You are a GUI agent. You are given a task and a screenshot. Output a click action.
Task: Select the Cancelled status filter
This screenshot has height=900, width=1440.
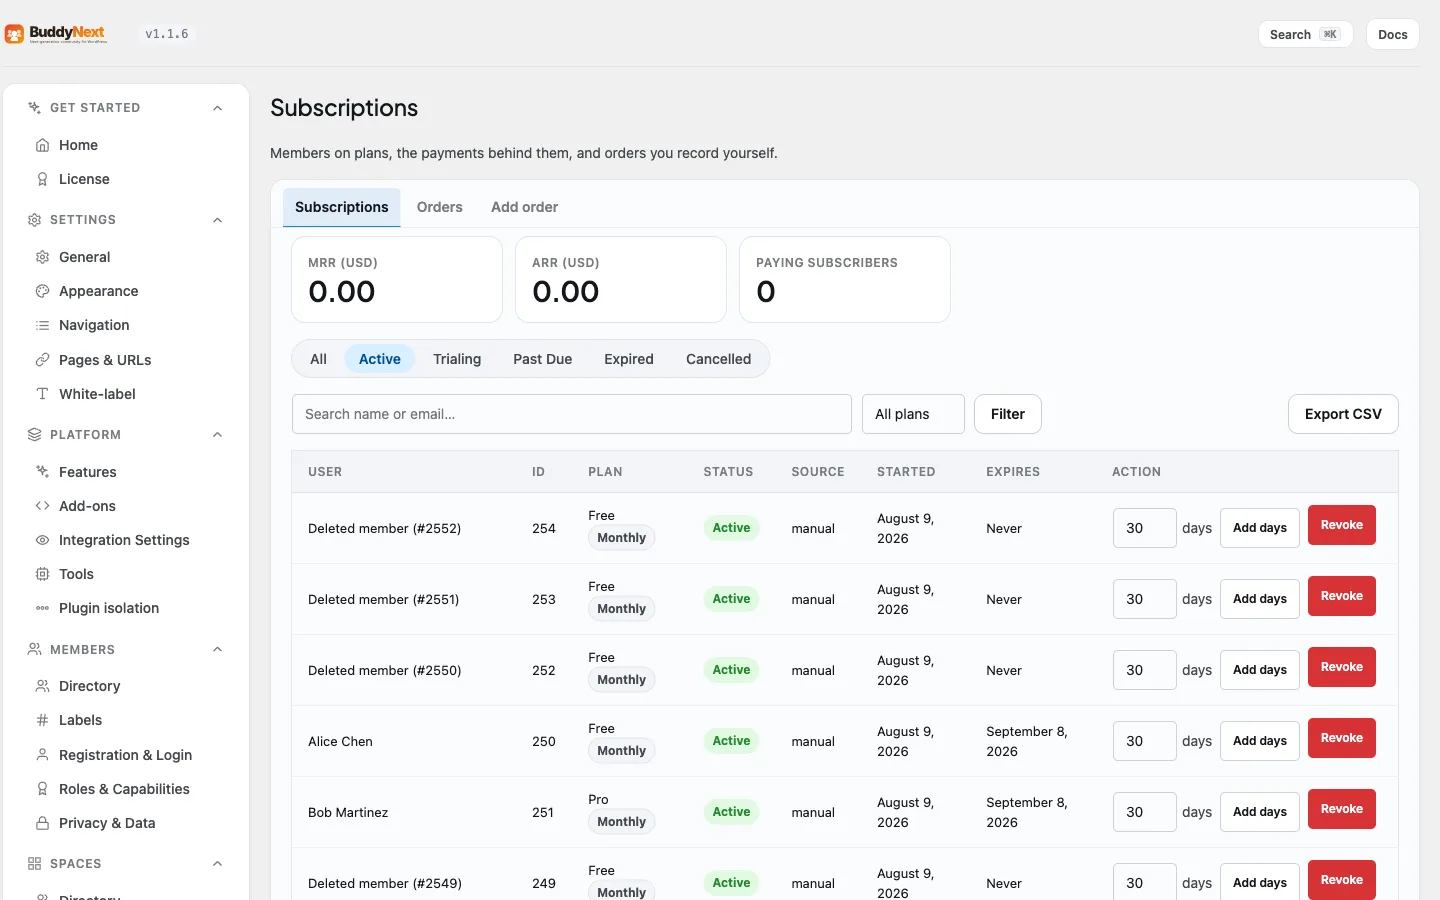[718, 359]
